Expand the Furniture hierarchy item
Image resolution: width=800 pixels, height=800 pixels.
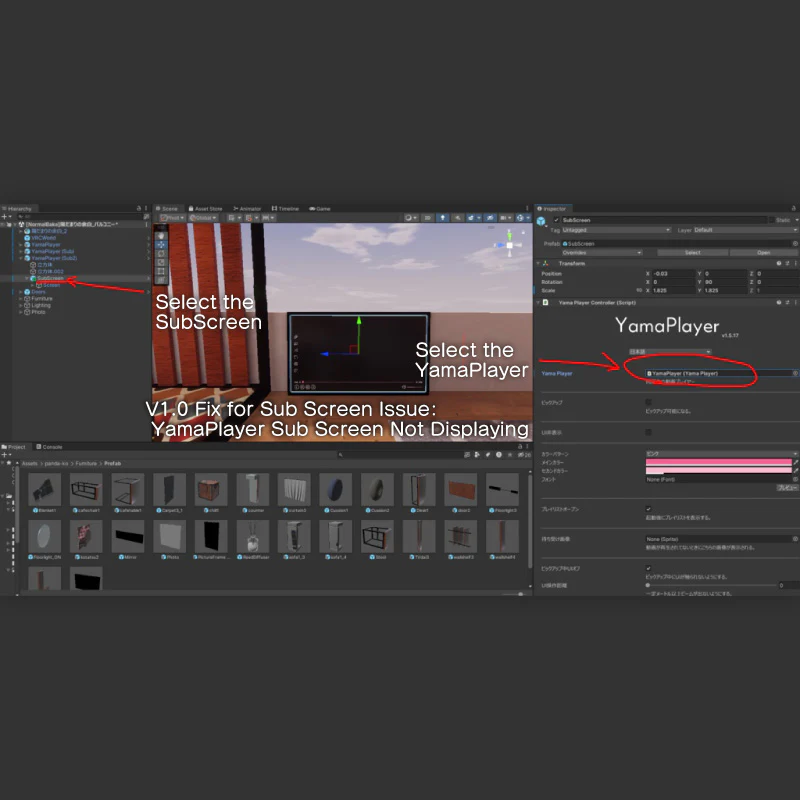21,298
